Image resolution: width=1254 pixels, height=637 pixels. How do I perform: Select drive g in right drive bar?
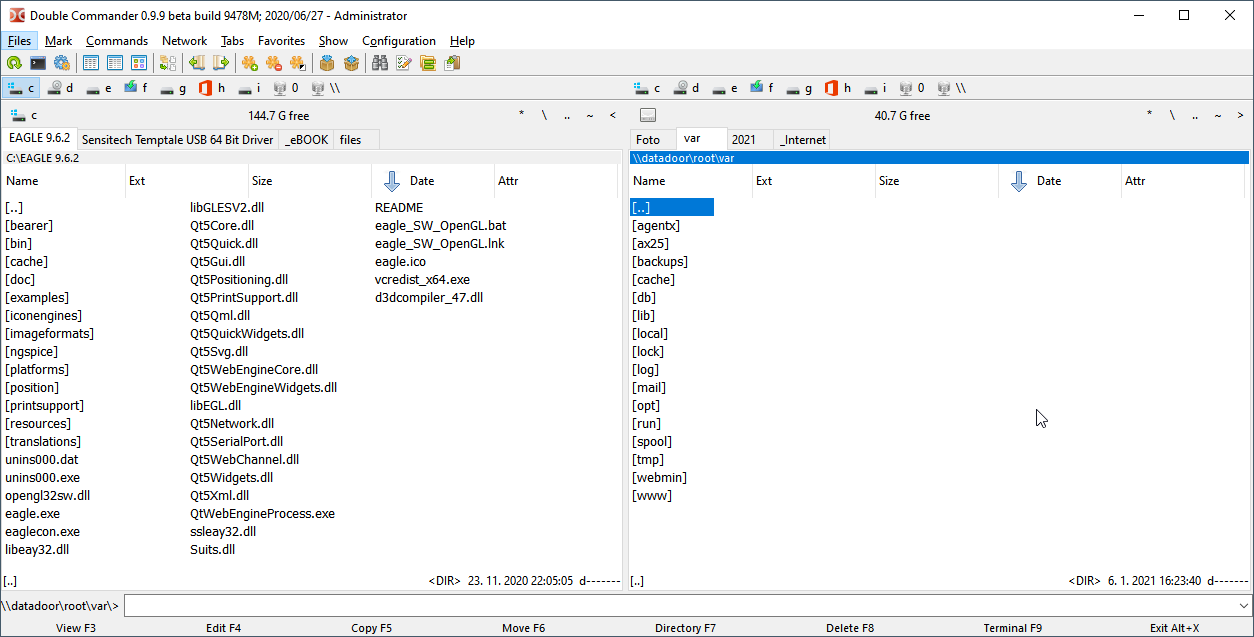click(x=798, y=88)
